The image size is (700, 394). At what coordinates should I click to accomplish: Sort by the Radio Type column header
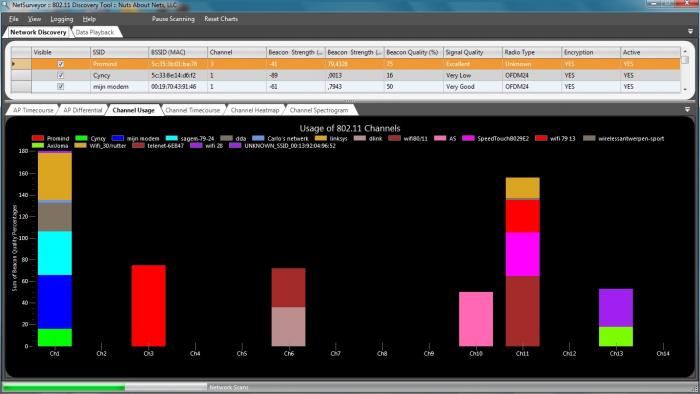[532, 52]
